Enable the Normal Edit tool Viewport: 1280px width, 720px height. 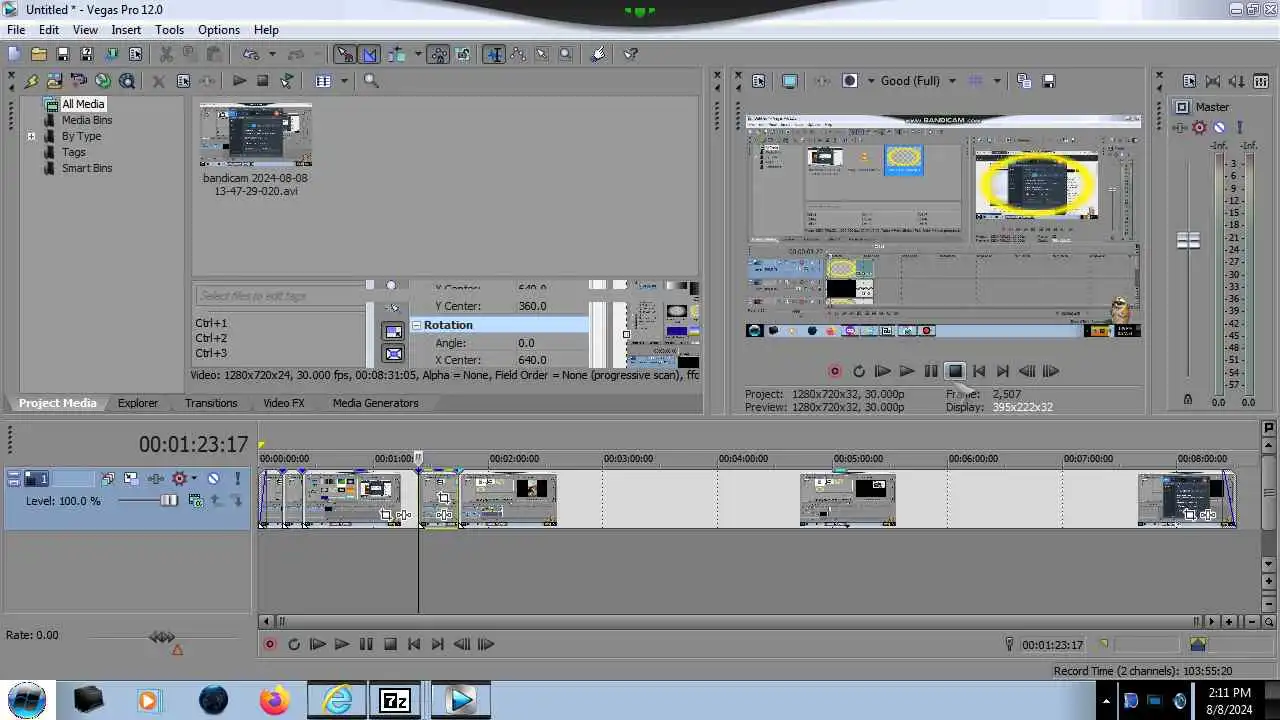[x=494, y=54]
